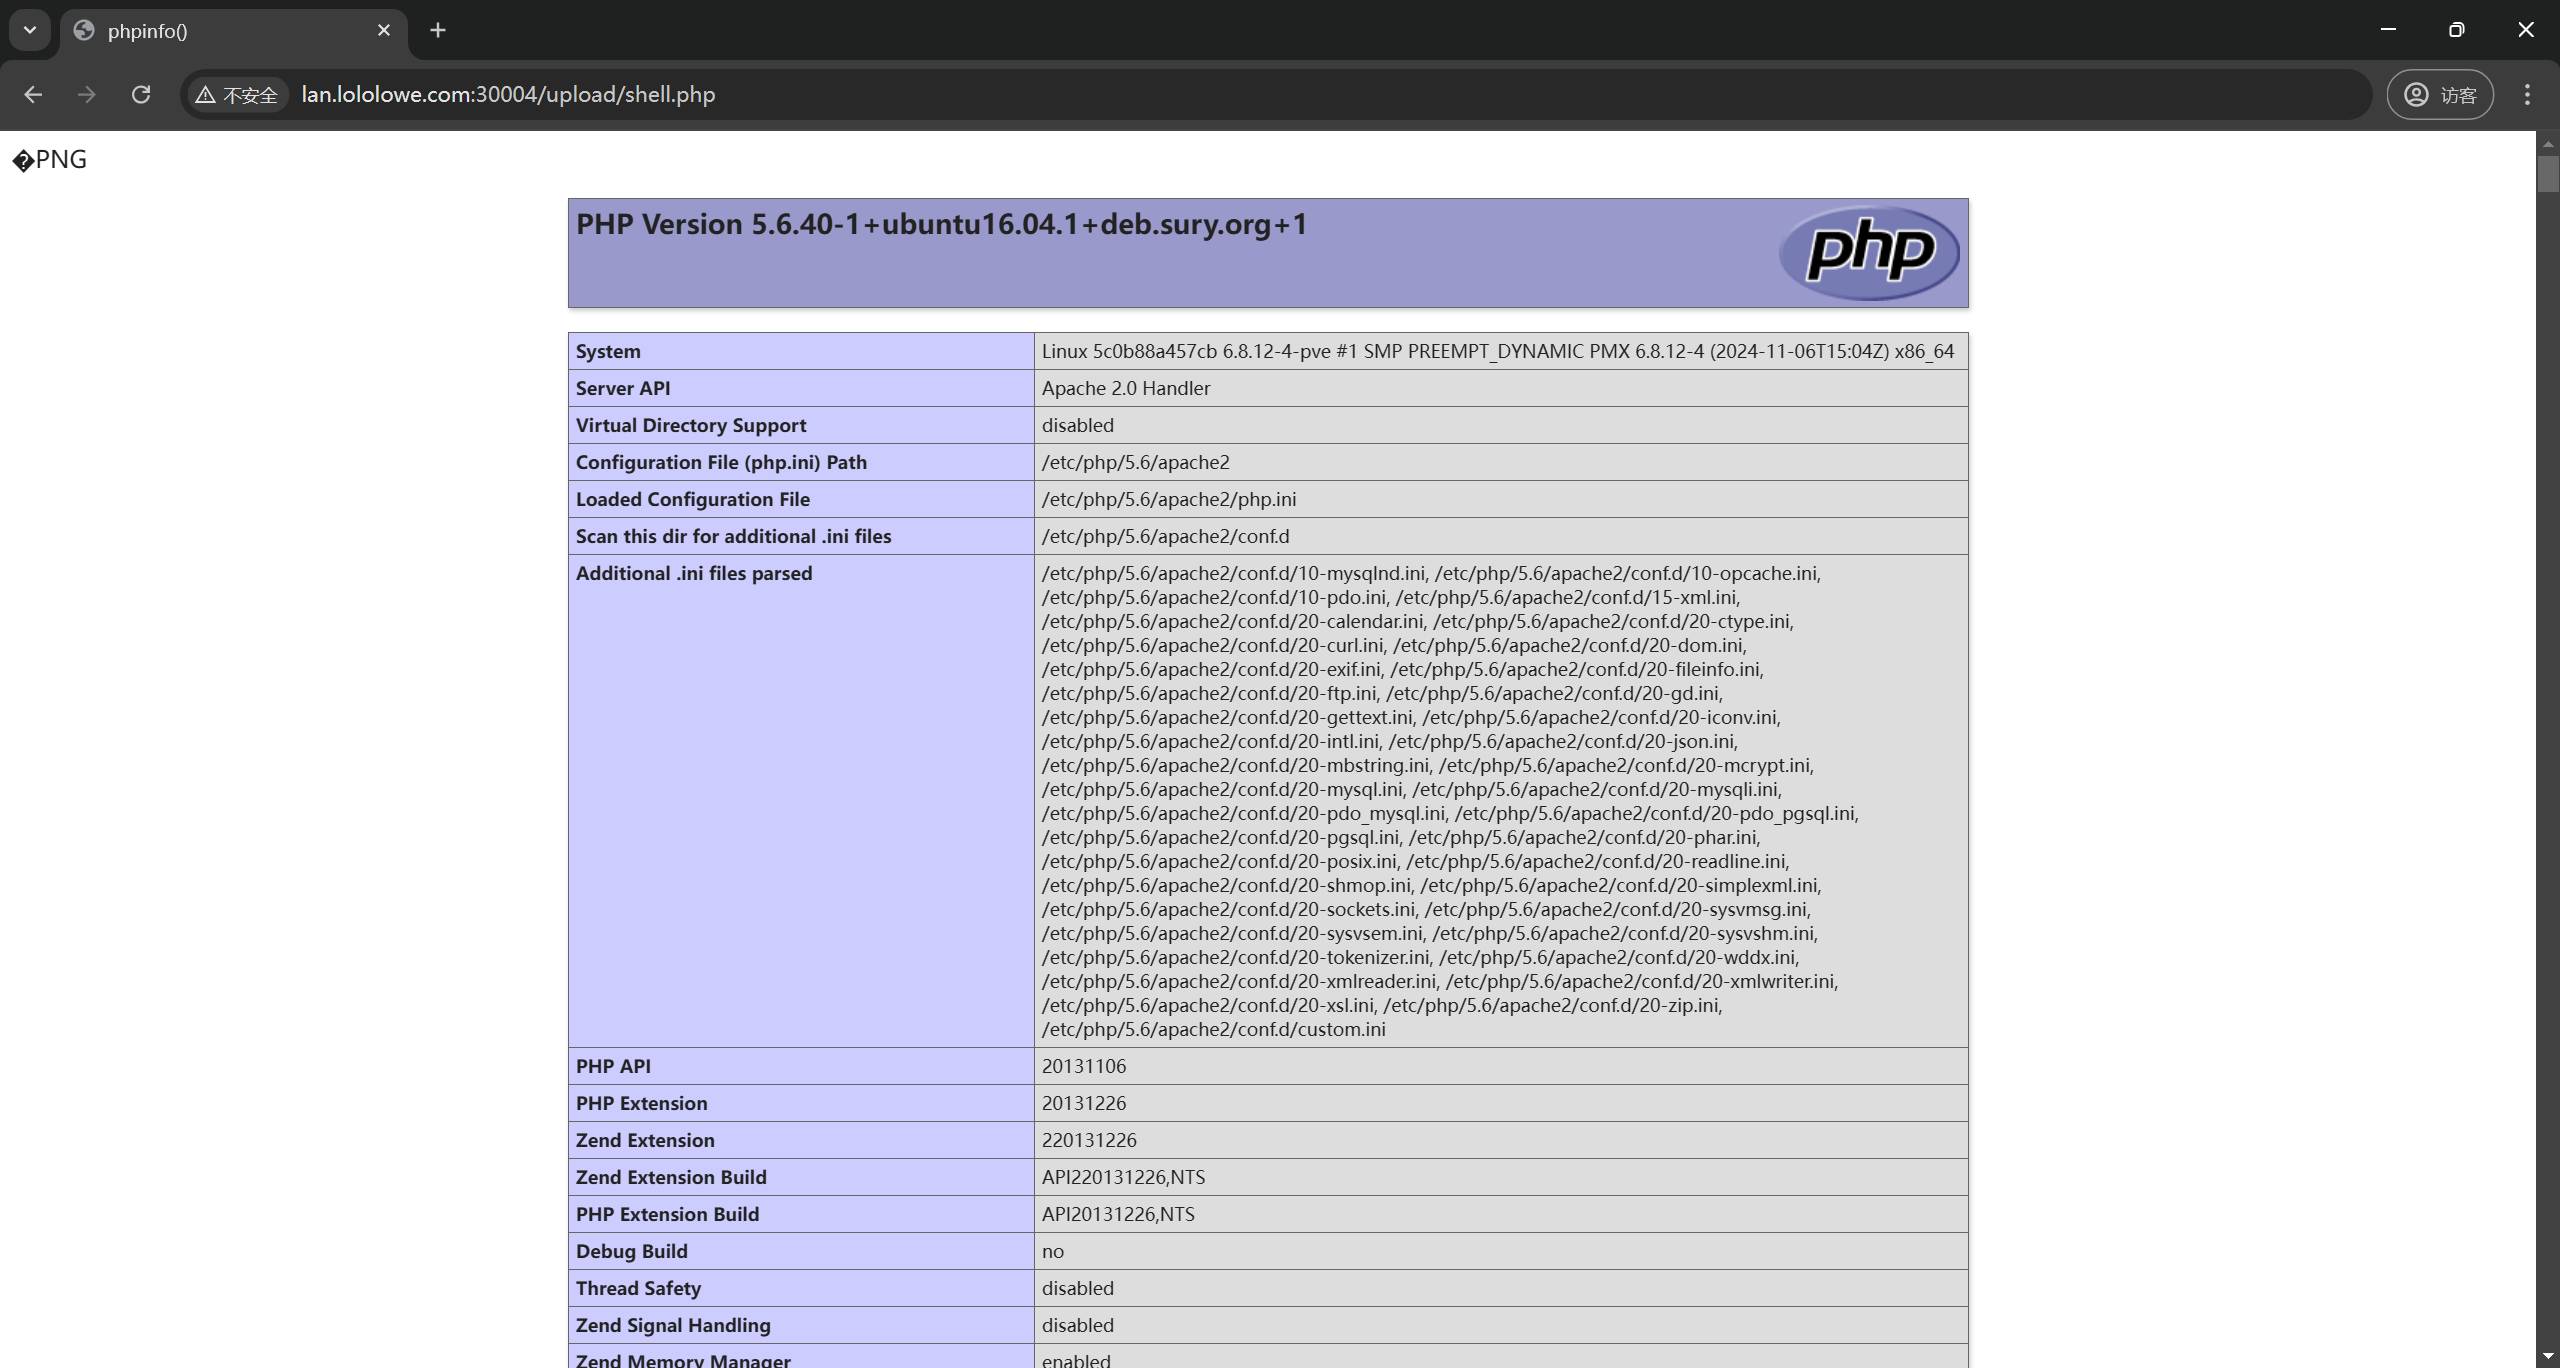Click the PHP Version heading text
Viewport: 2560px width, 1368px height.
coord(941,225)
